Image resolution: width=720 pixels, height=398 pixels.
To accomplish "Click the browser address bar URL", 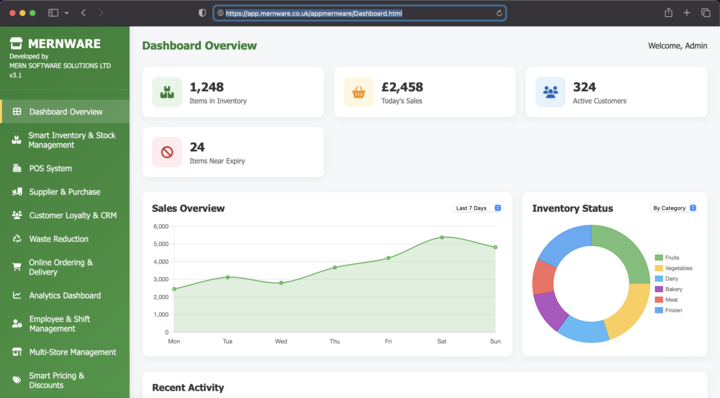I will click(x=314, y=13).
